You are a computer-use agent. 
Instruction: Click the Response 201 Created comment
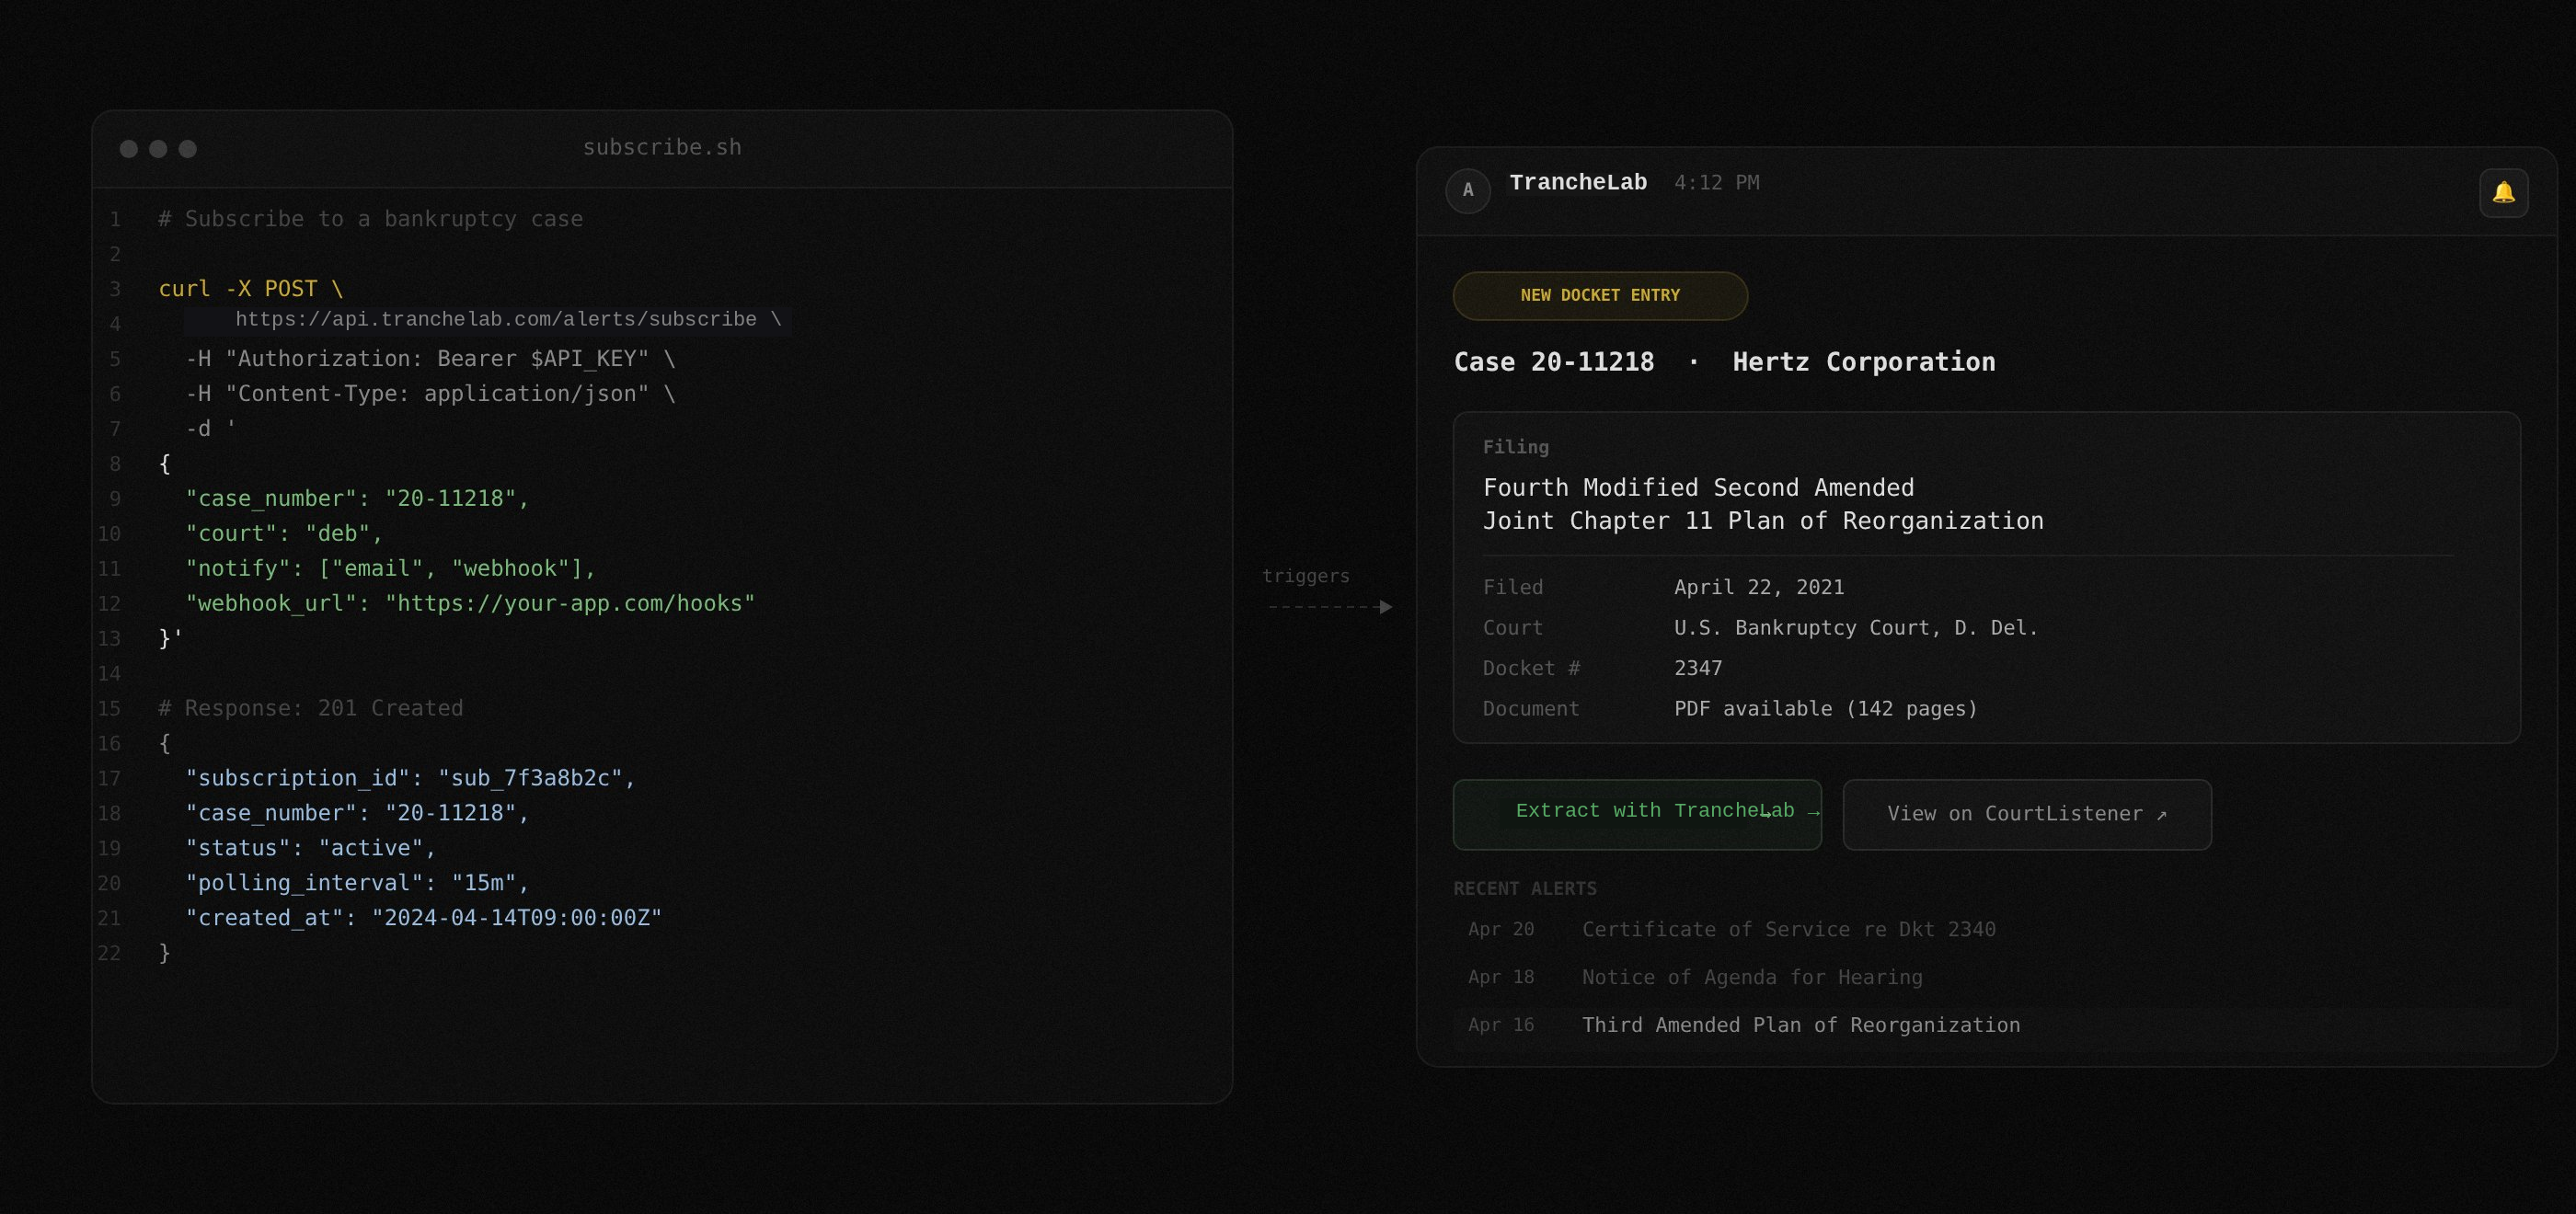click(x=311, y=708)
